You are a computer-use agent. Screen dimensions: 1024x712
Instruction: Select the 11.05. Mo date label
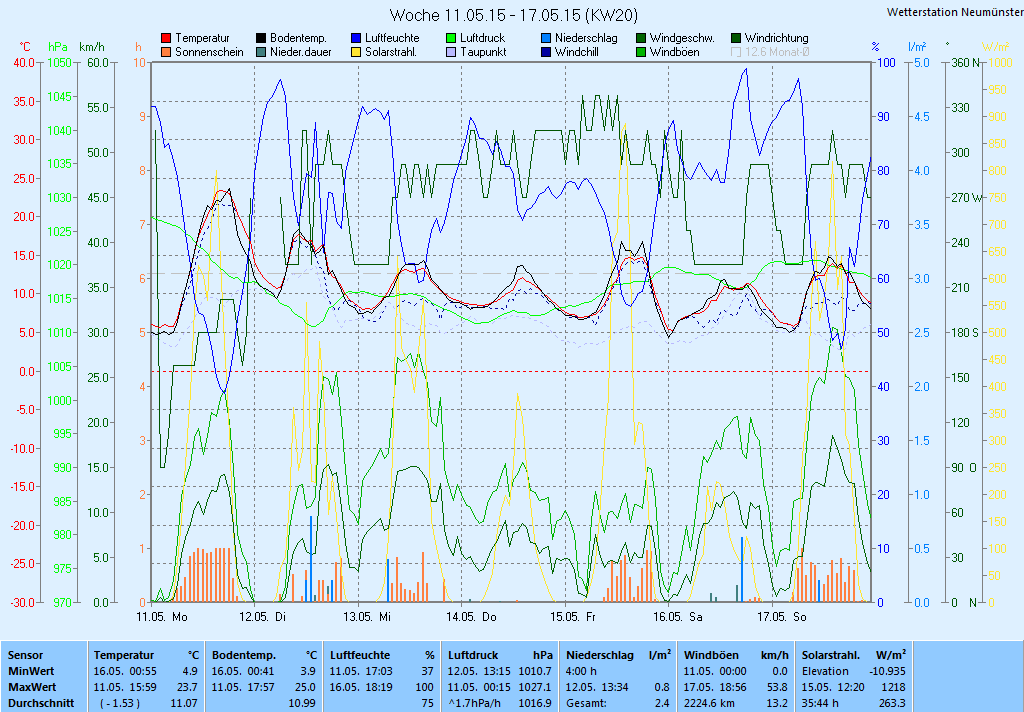click(x=161, y=617)
